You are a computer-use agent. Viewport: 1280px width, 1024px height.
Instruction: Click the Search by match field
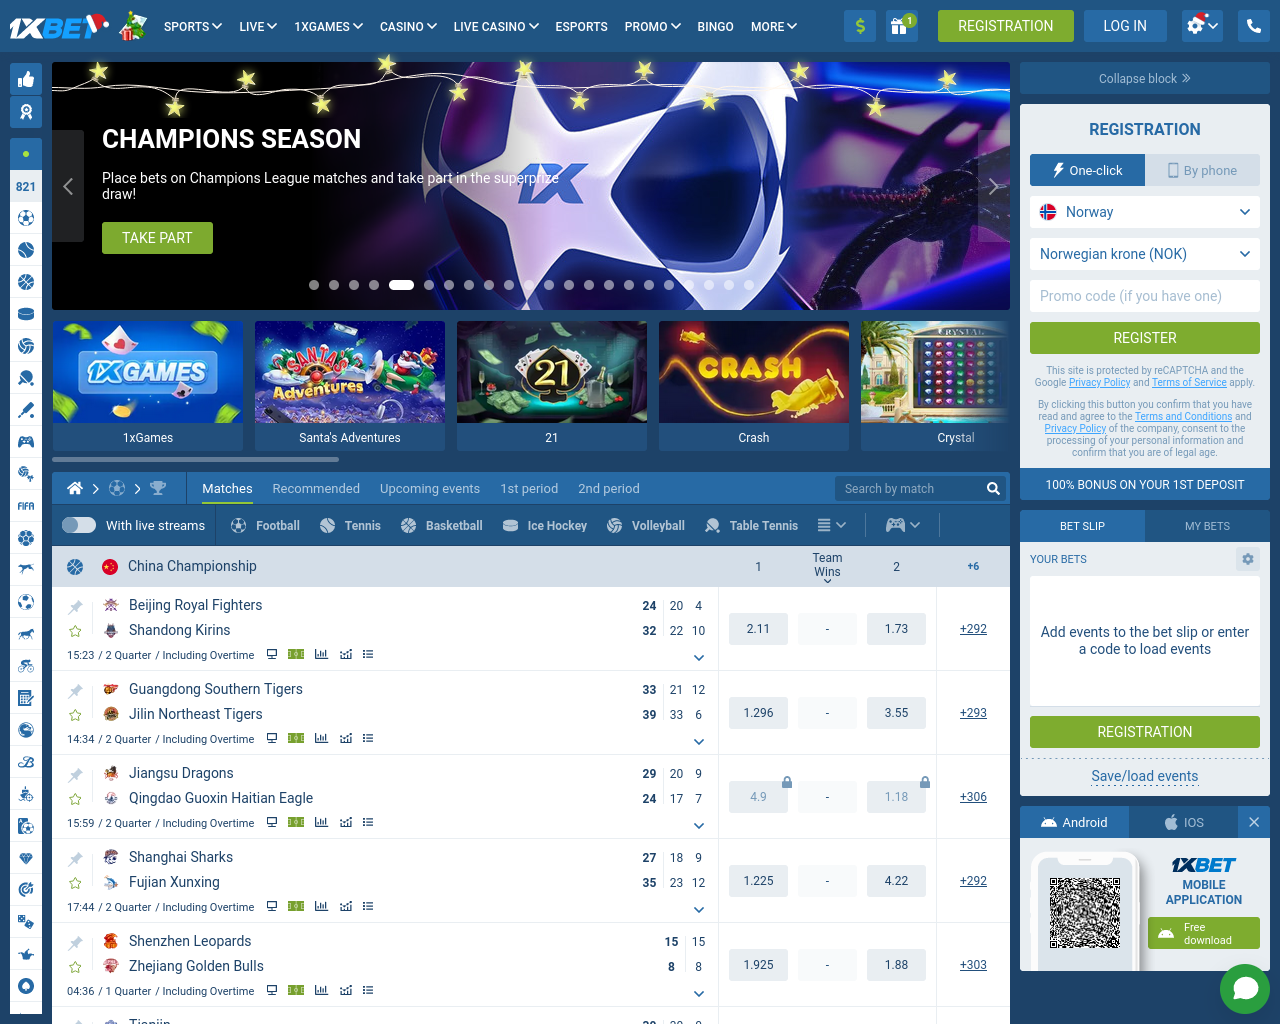tap(910, 489)
